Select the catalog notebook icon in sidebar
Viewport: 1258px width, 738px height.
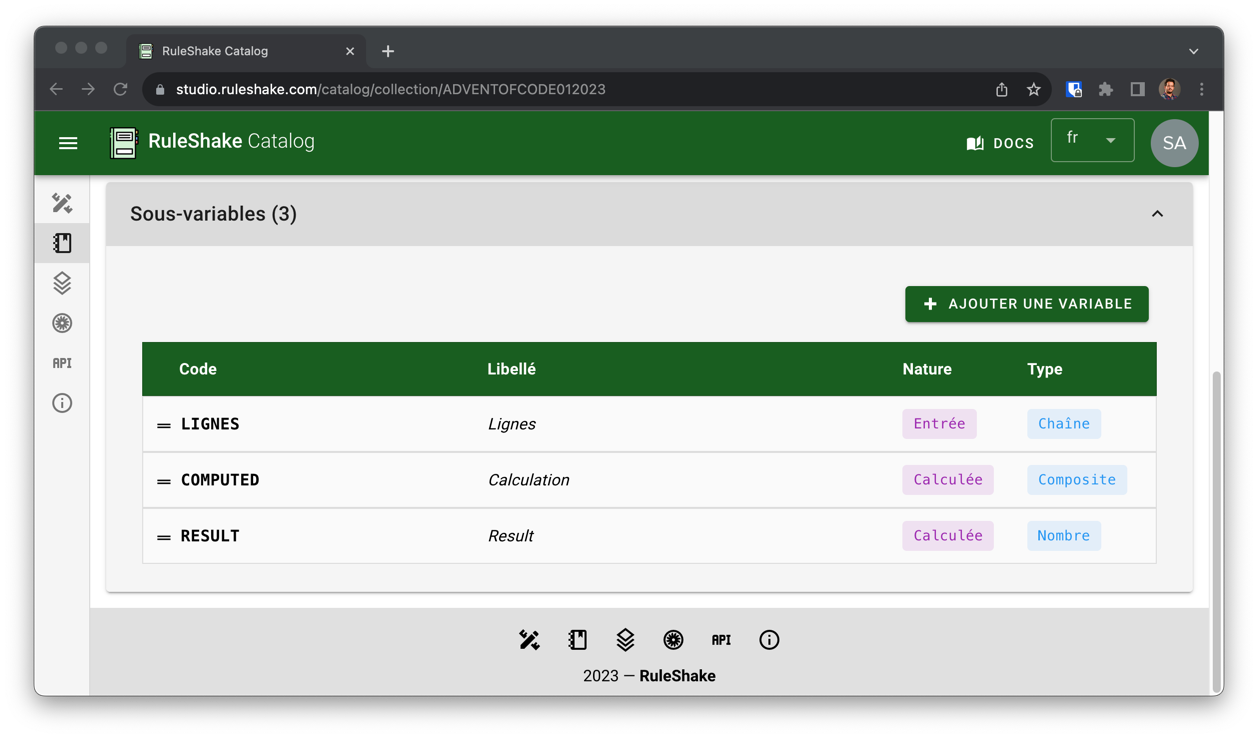[62, 243]
